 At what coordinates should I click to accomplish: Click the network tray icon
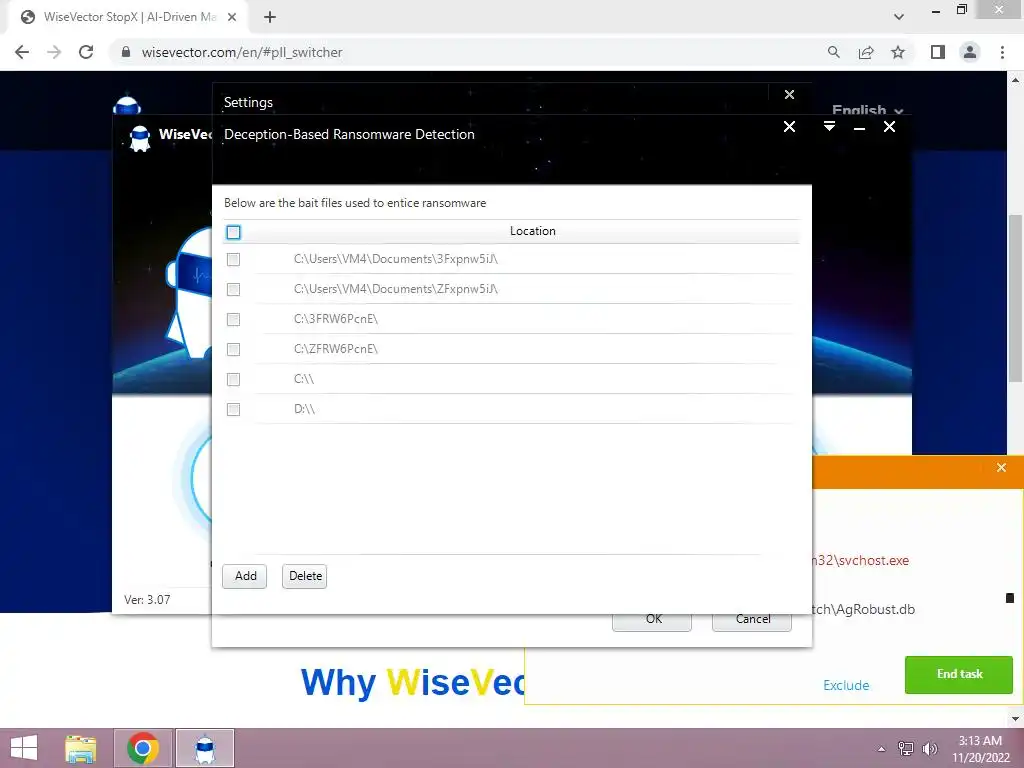pos(906,749)
